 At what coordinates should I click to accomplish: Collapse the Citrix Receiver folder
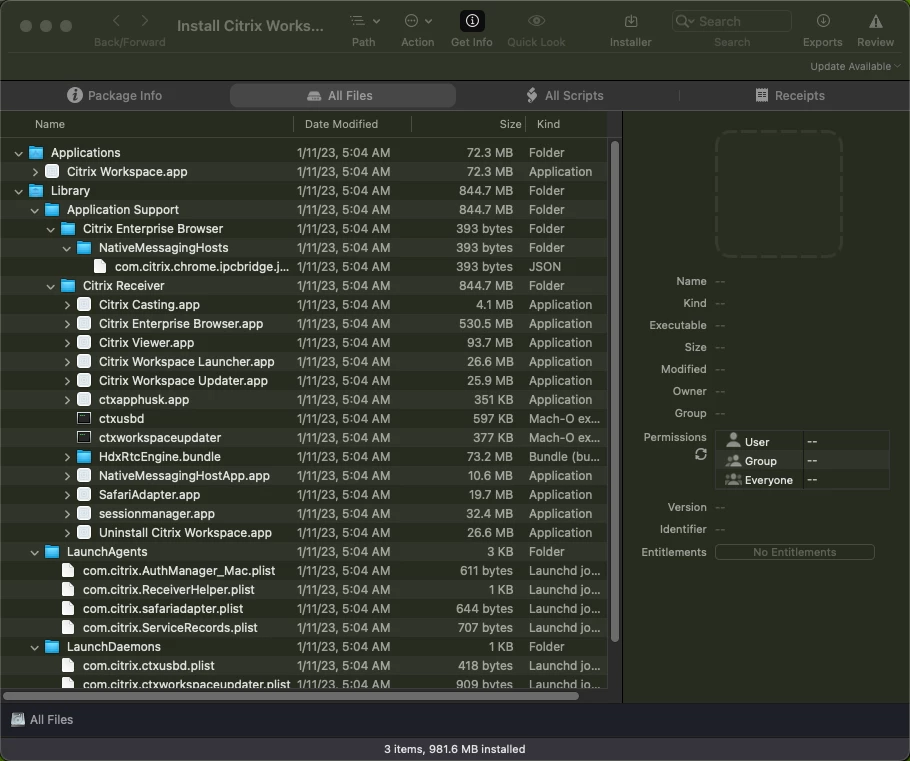click(50, 286)
